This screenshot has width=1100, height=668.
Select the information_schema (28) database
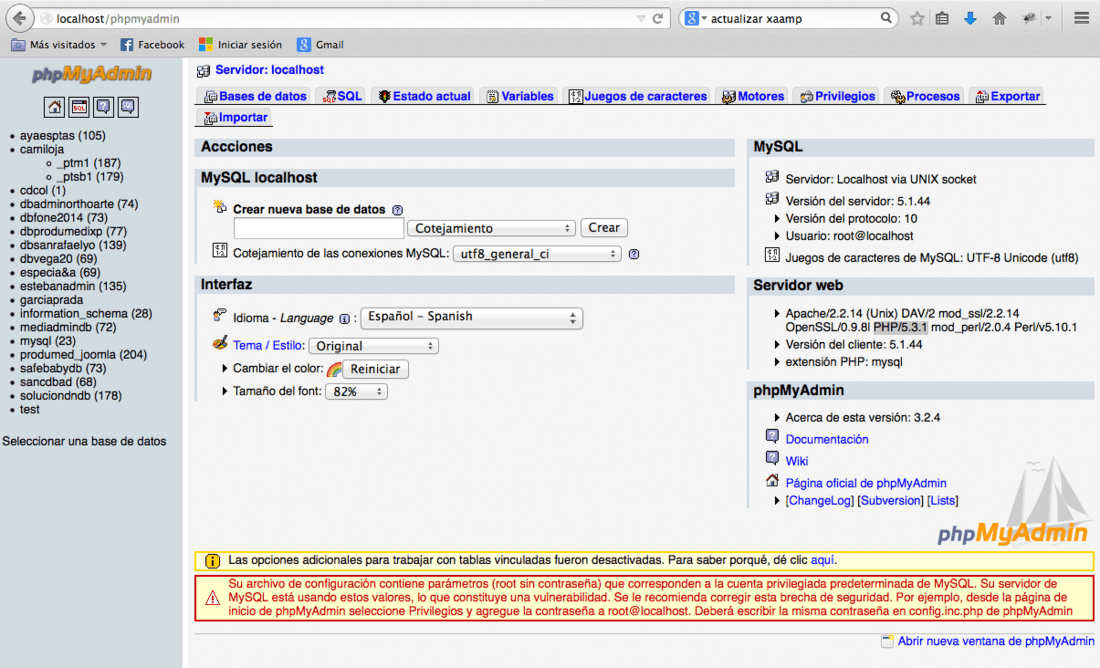86,314
